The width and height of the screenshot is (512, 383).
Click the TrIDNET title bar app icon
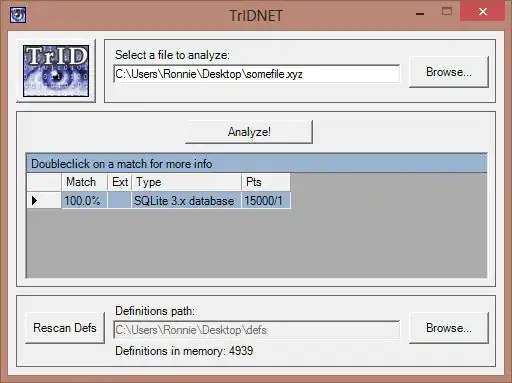18,15
